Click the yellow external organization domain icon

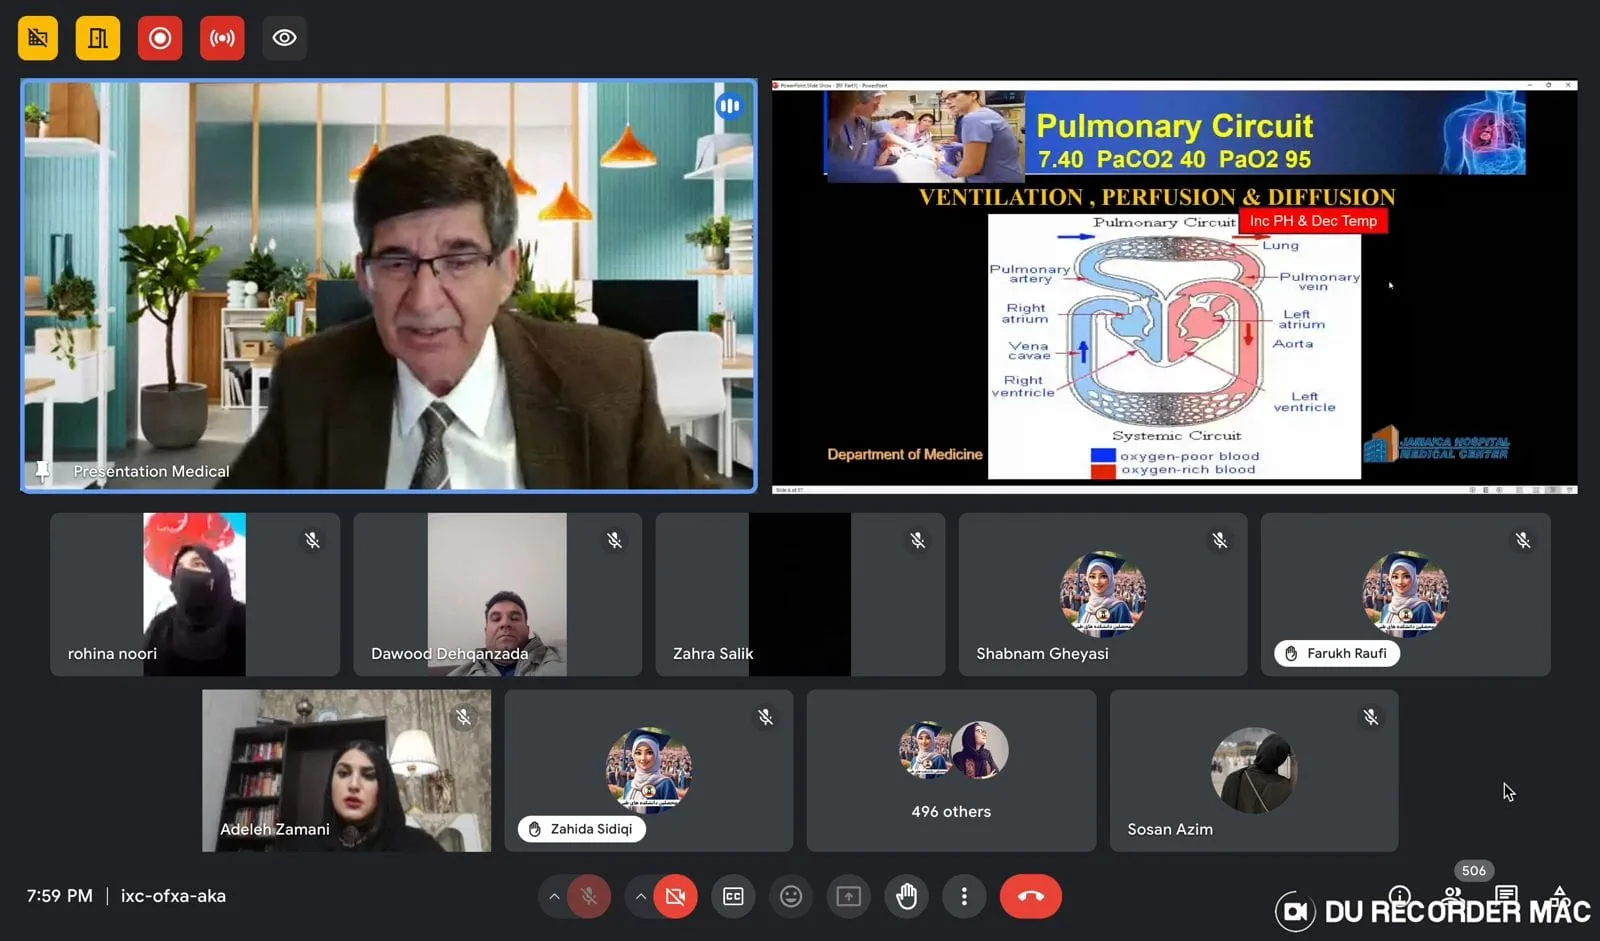[x=38, y=38]
